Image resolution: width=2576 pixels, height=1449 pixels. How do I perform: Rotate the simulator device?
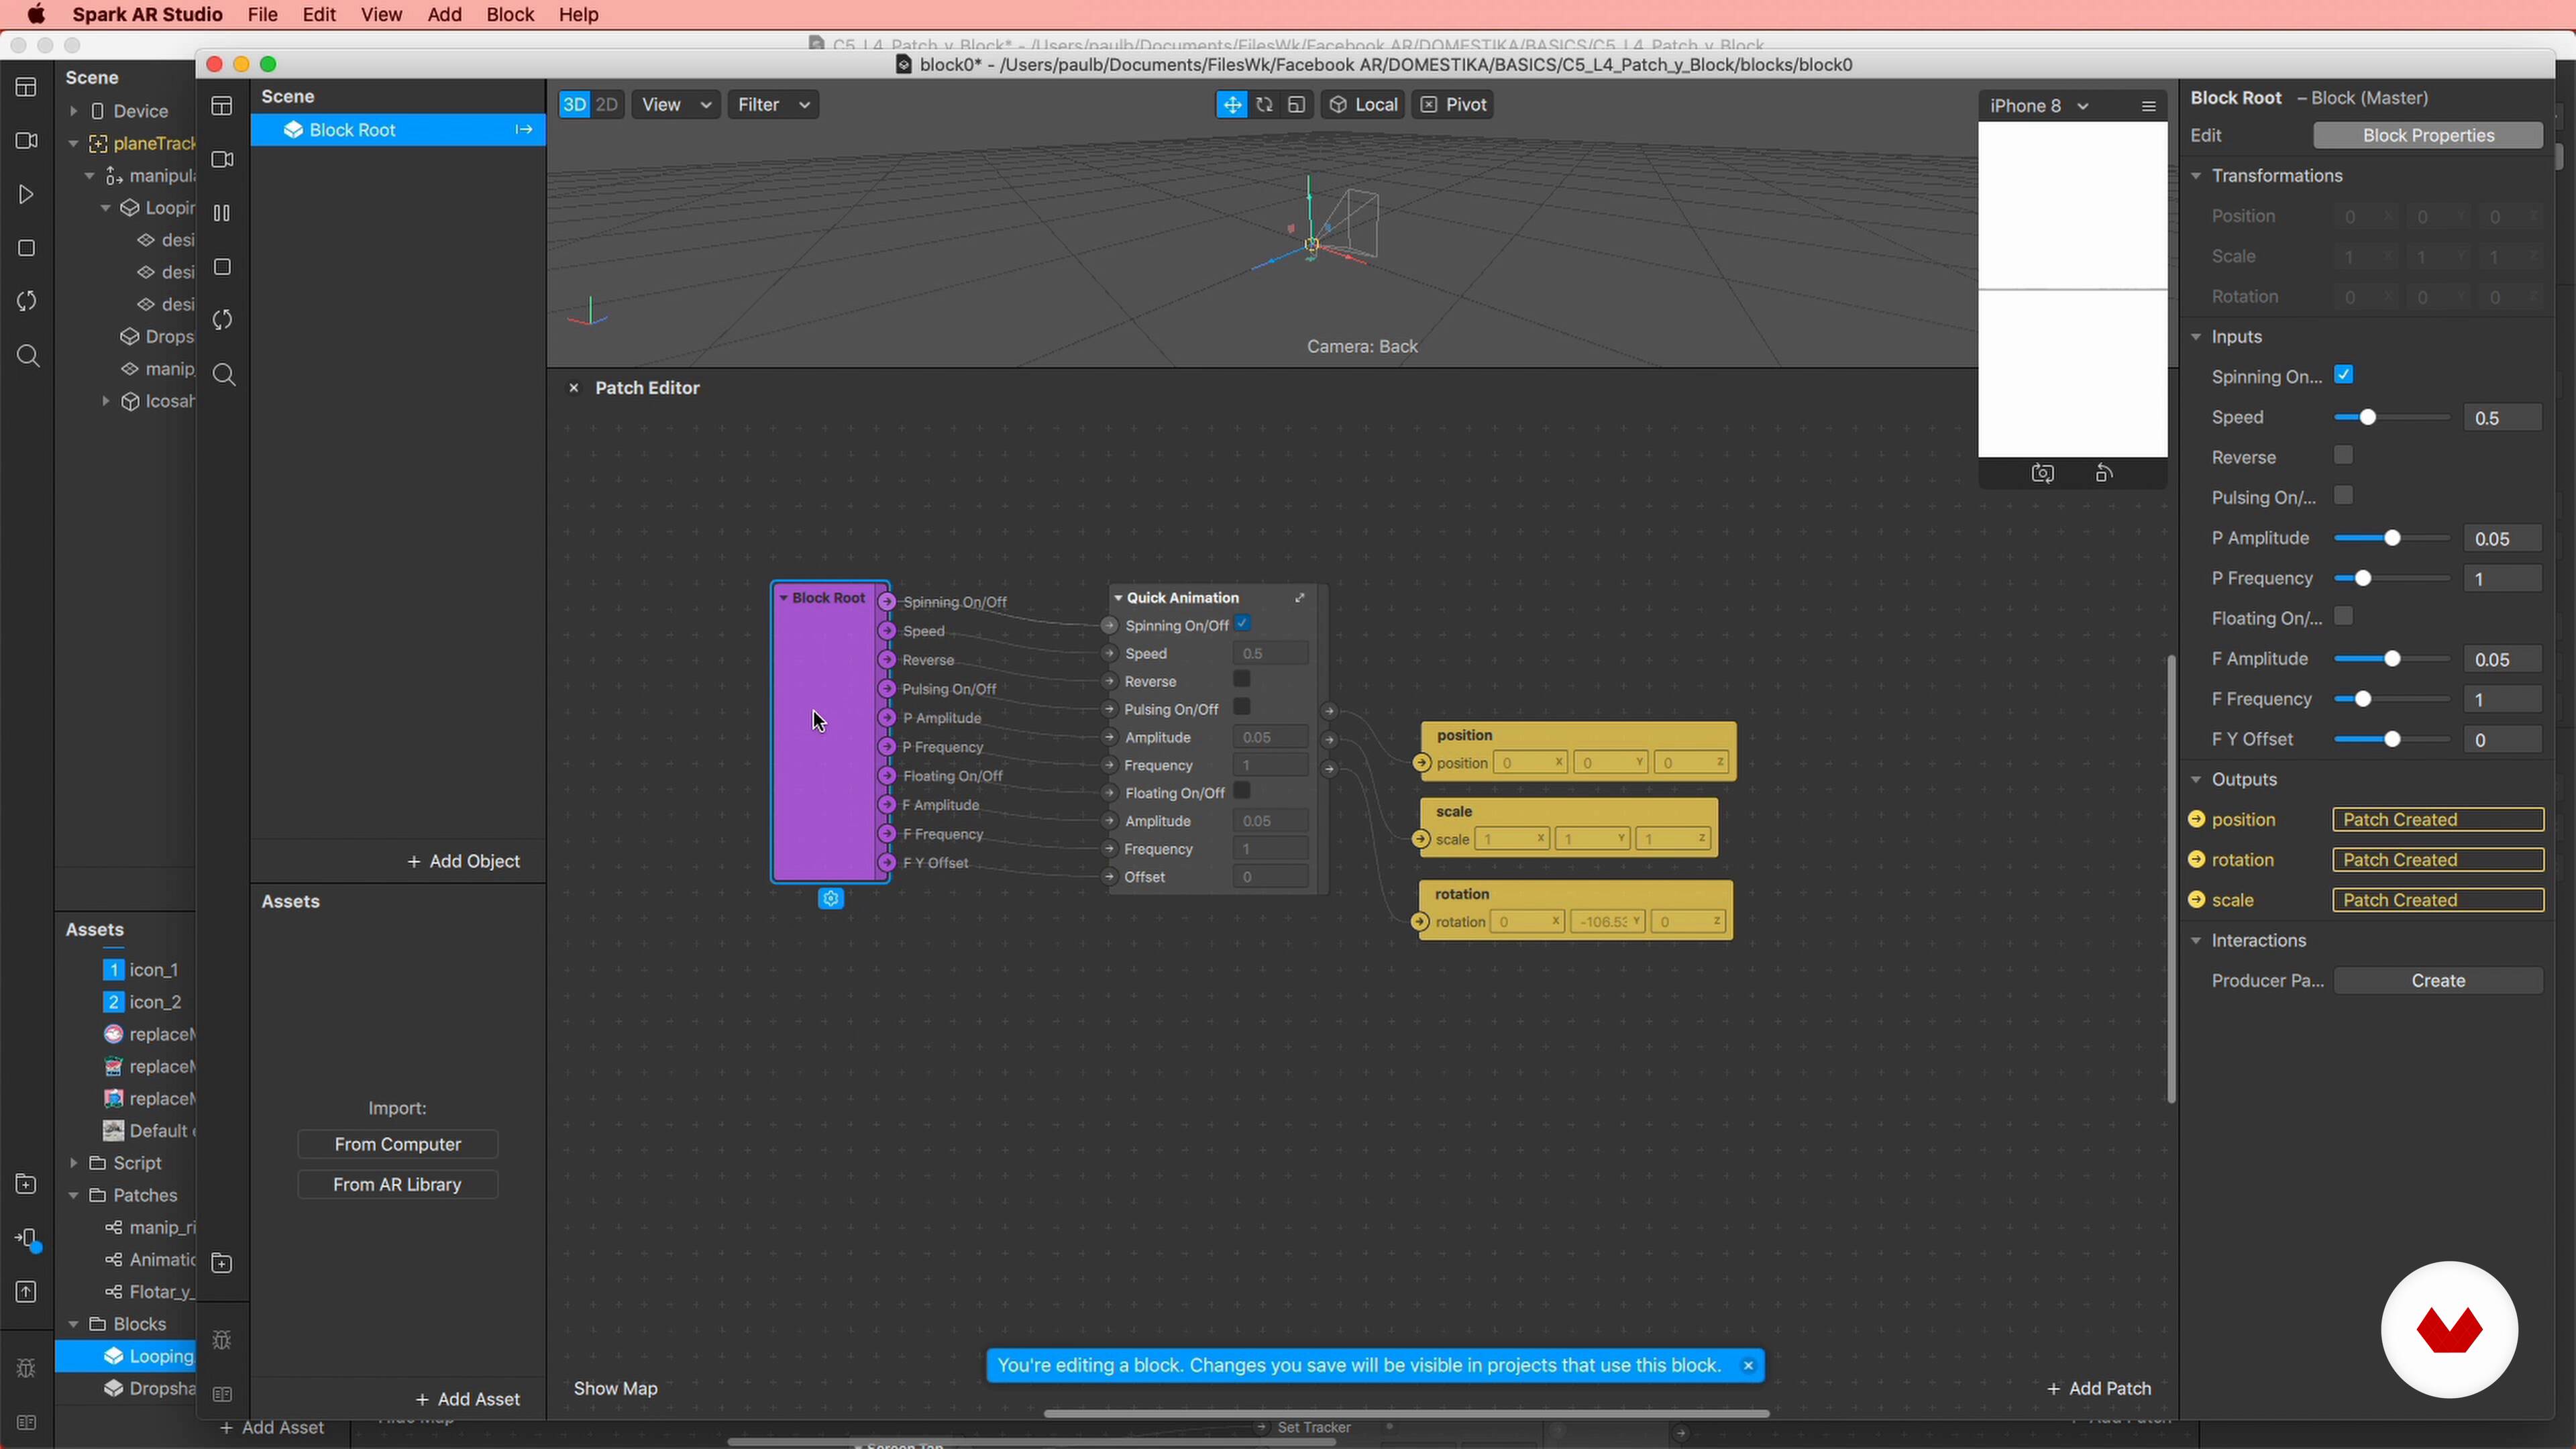coord(2104,473)
